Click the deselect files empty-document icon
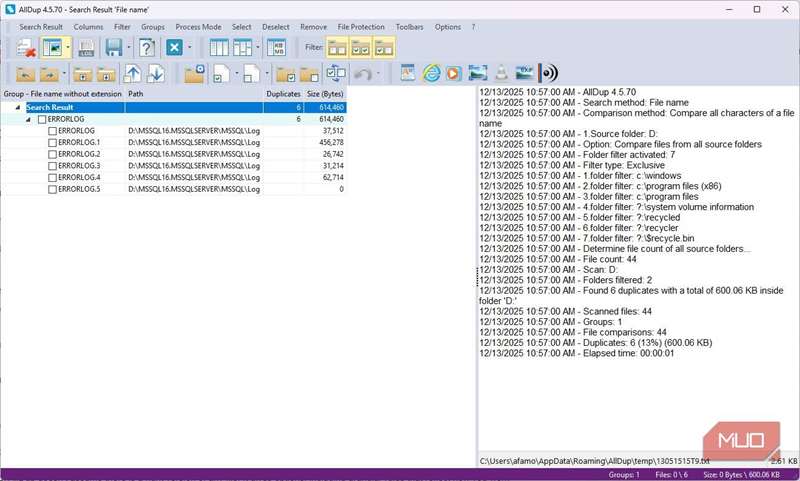The image size is (800, 481). pyautogui.click(x=251, y=74)
